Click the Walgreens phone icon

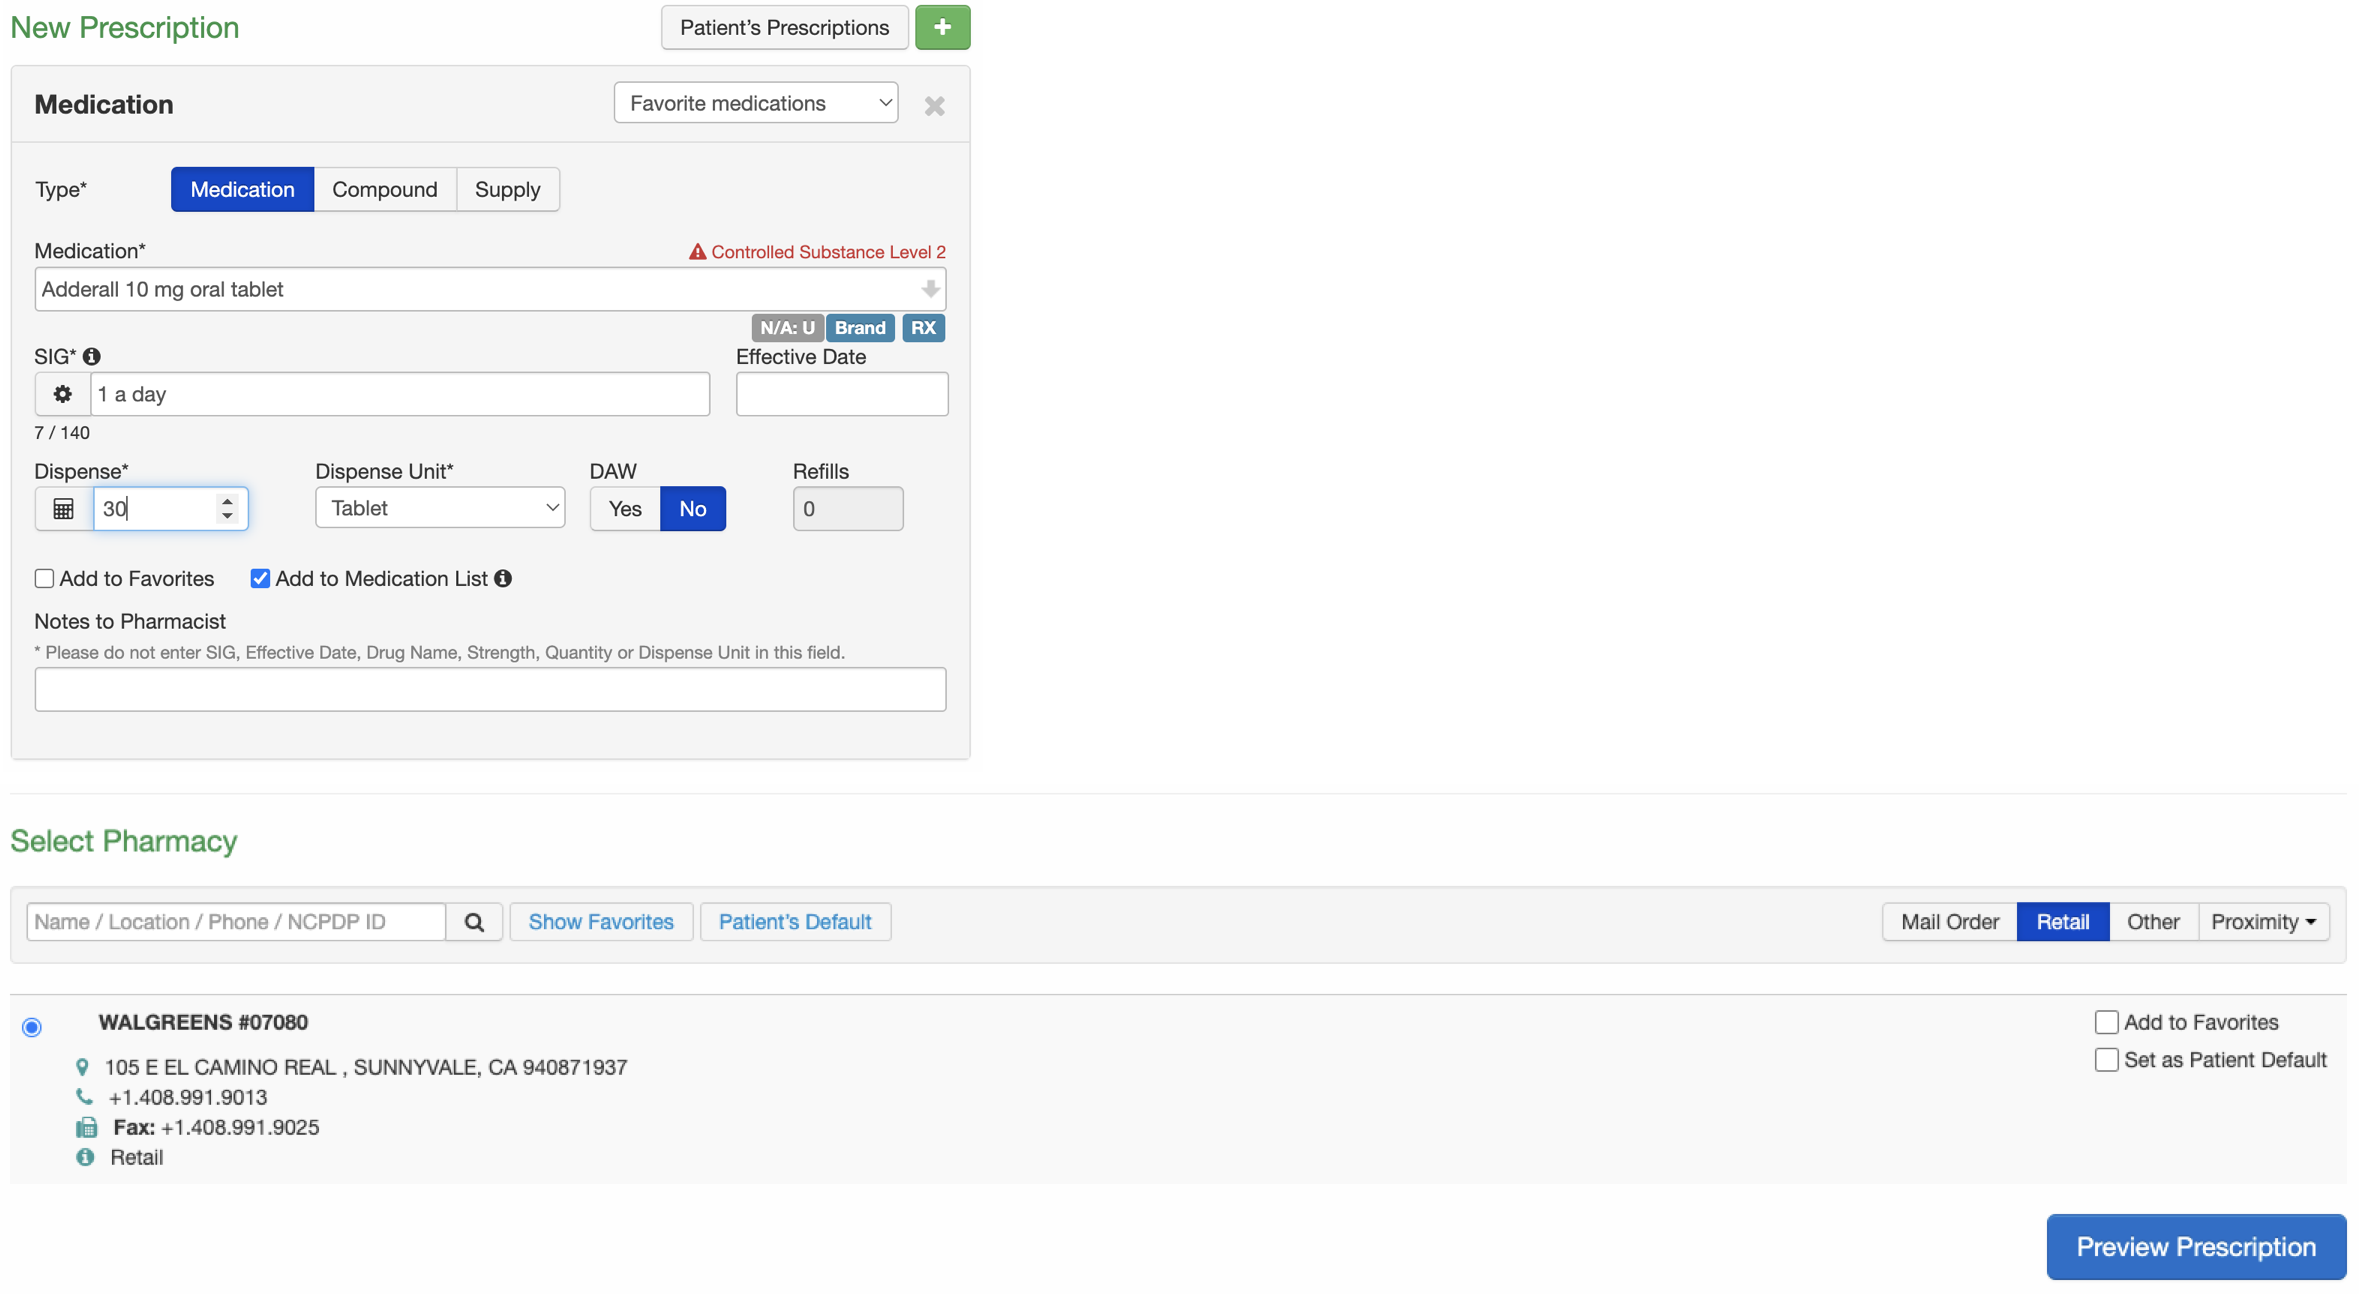(x=84, y=1097)
